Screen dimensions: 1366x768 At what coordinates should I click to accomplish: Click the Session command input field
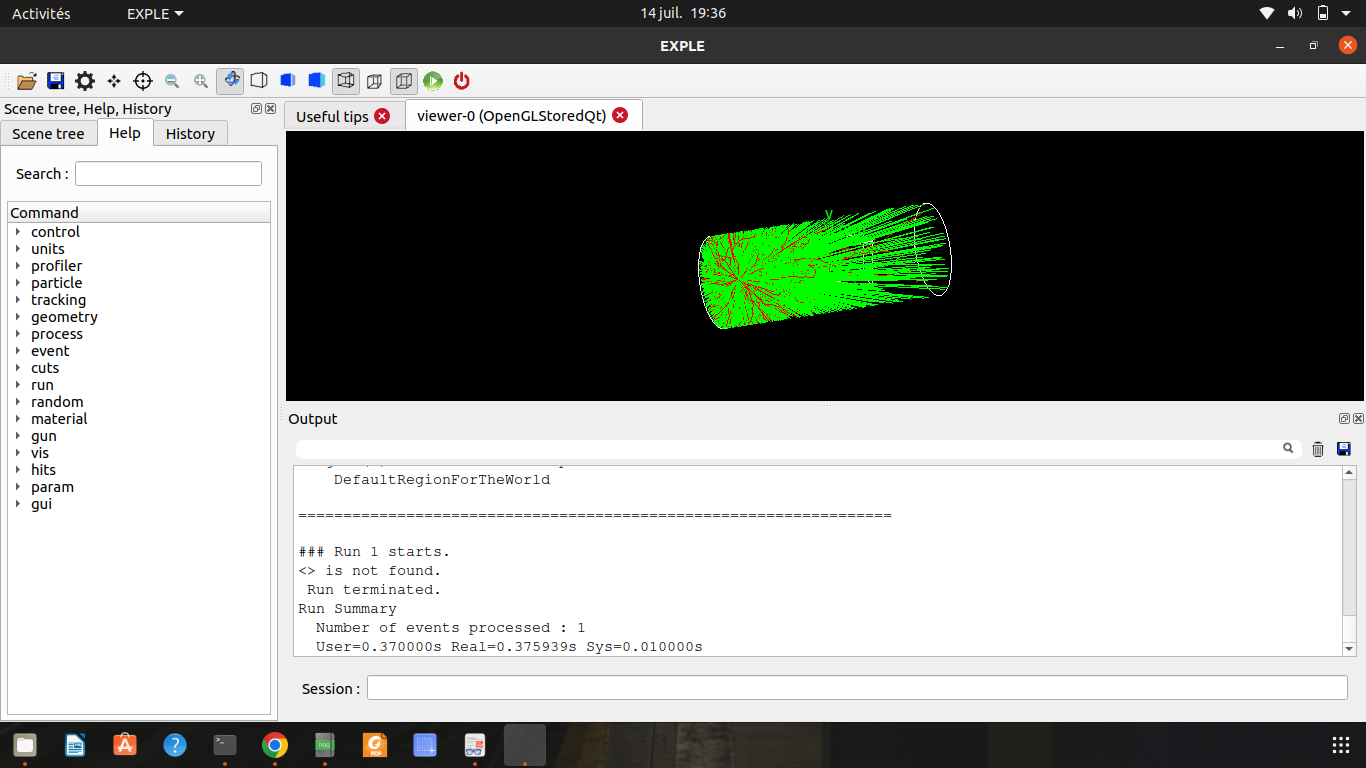click(856, 688)
